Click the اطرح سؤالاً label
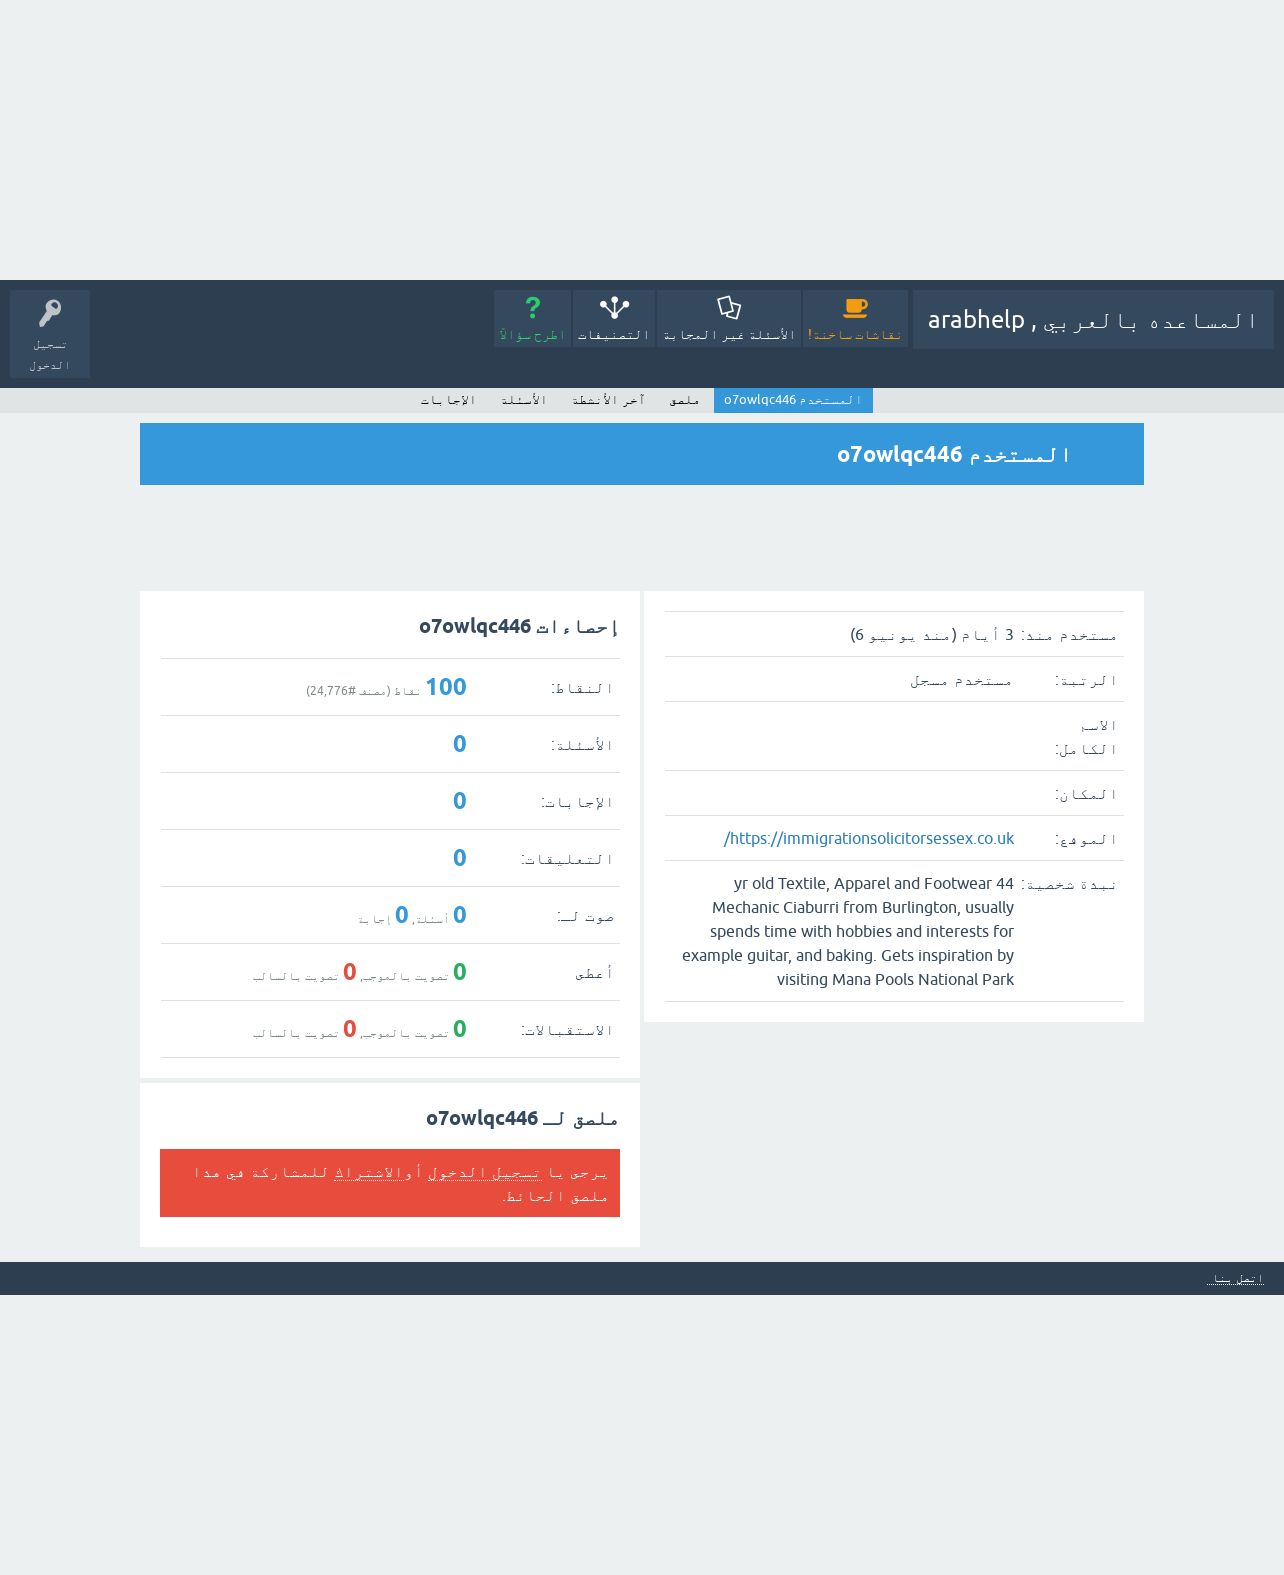Image resolution: width=1284 pixels, height=1575 pixels. point(532,335)
